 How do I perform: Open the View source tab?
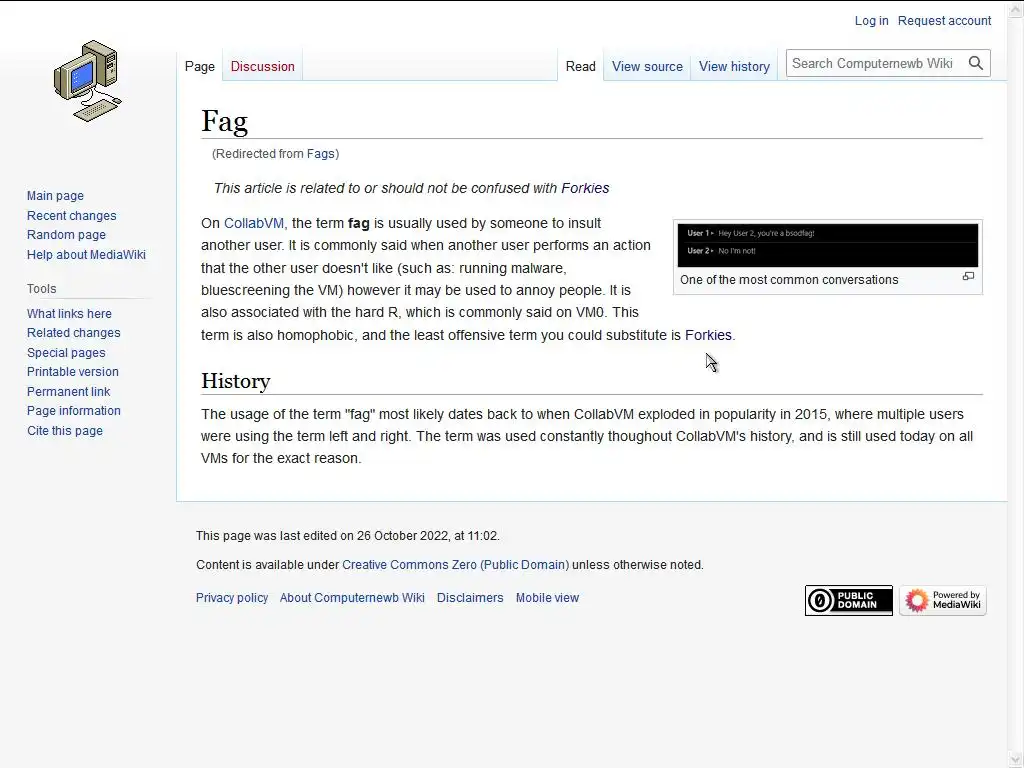[x=647, y=67]
